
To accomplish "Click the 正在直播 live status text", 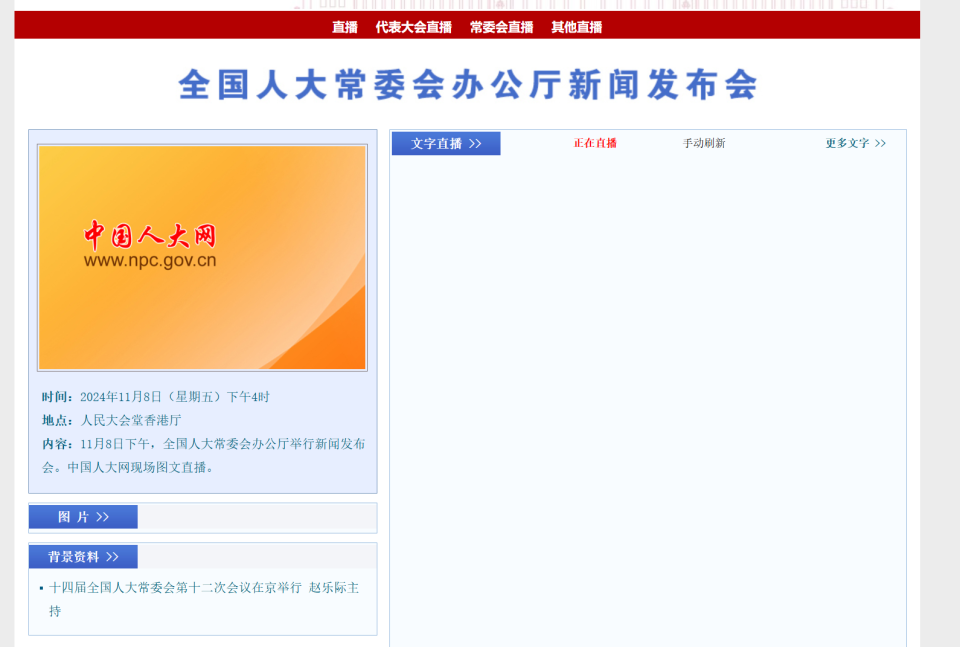I will (x=594, y=143).
